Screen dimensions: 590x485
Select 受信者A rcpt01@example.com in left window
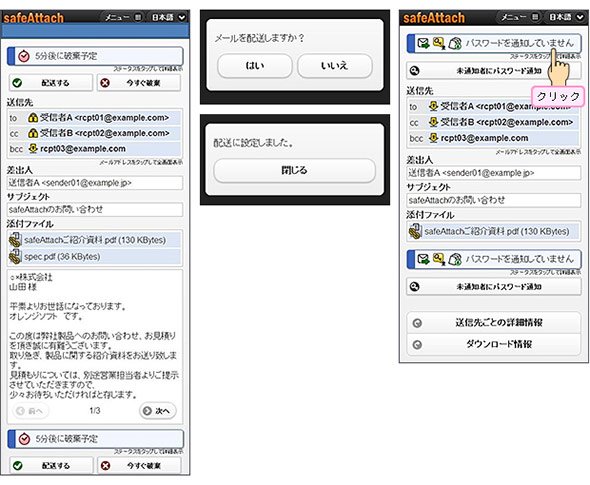tap(94, 118)
